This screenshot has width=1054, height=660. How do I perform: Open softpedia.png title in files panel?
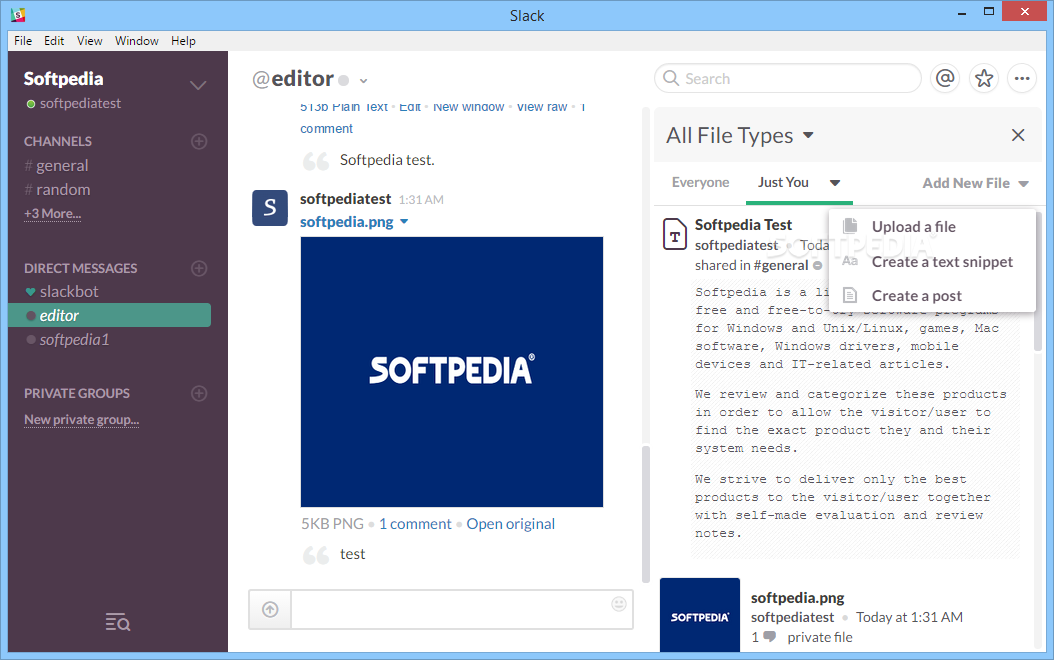797,597
